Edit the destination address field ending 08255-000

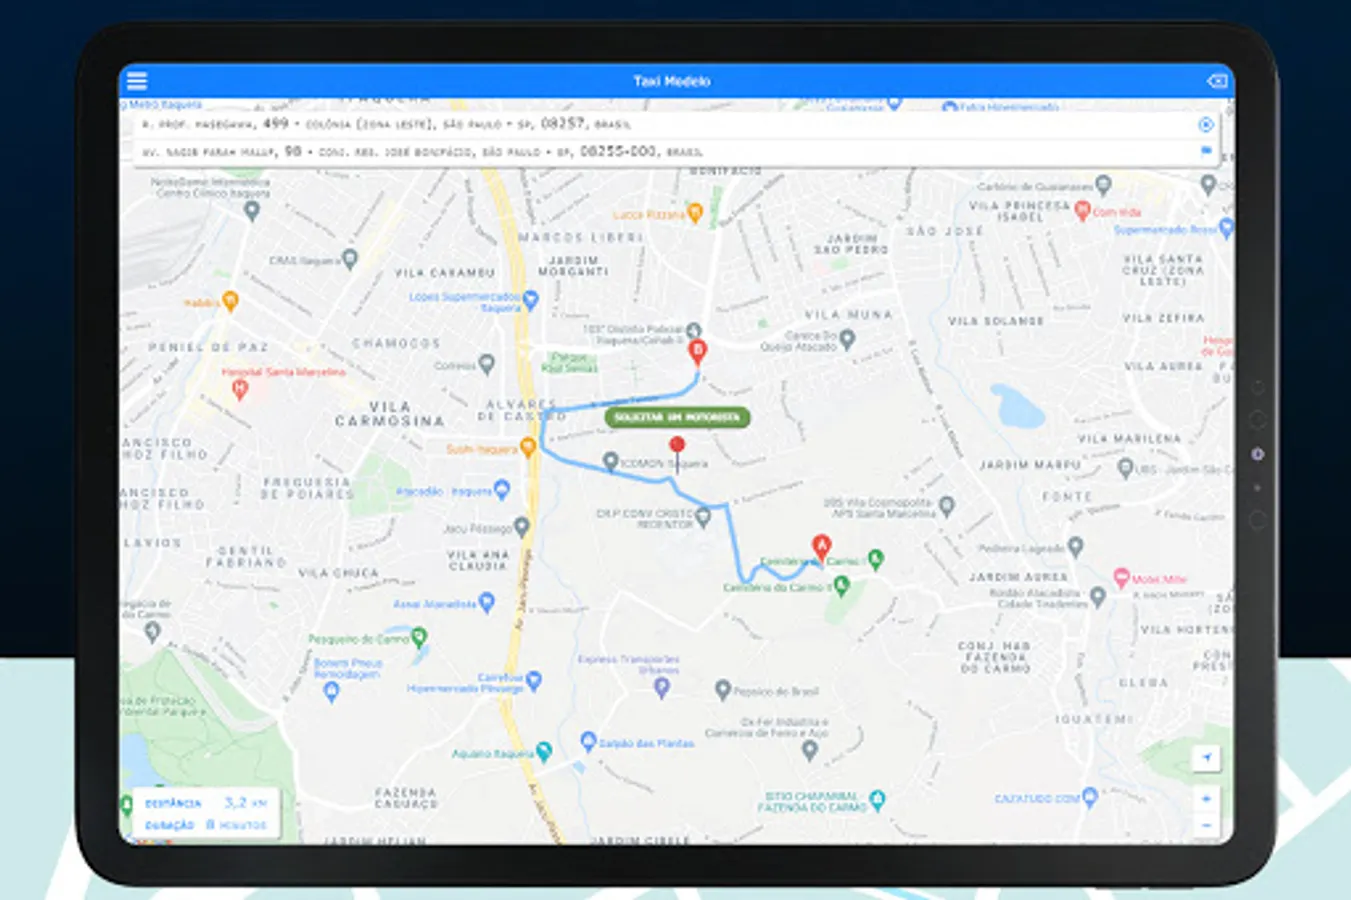(676, 151)
